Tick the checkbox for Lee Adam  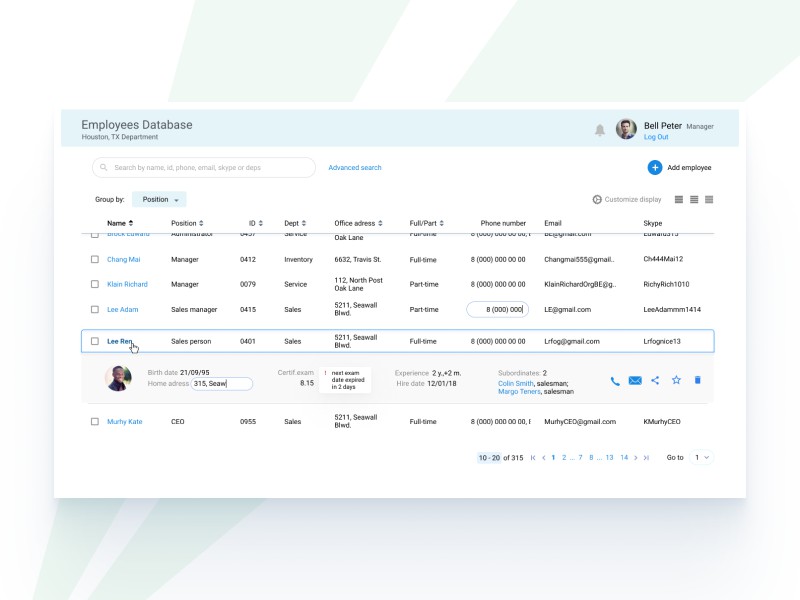coord(94,309)
